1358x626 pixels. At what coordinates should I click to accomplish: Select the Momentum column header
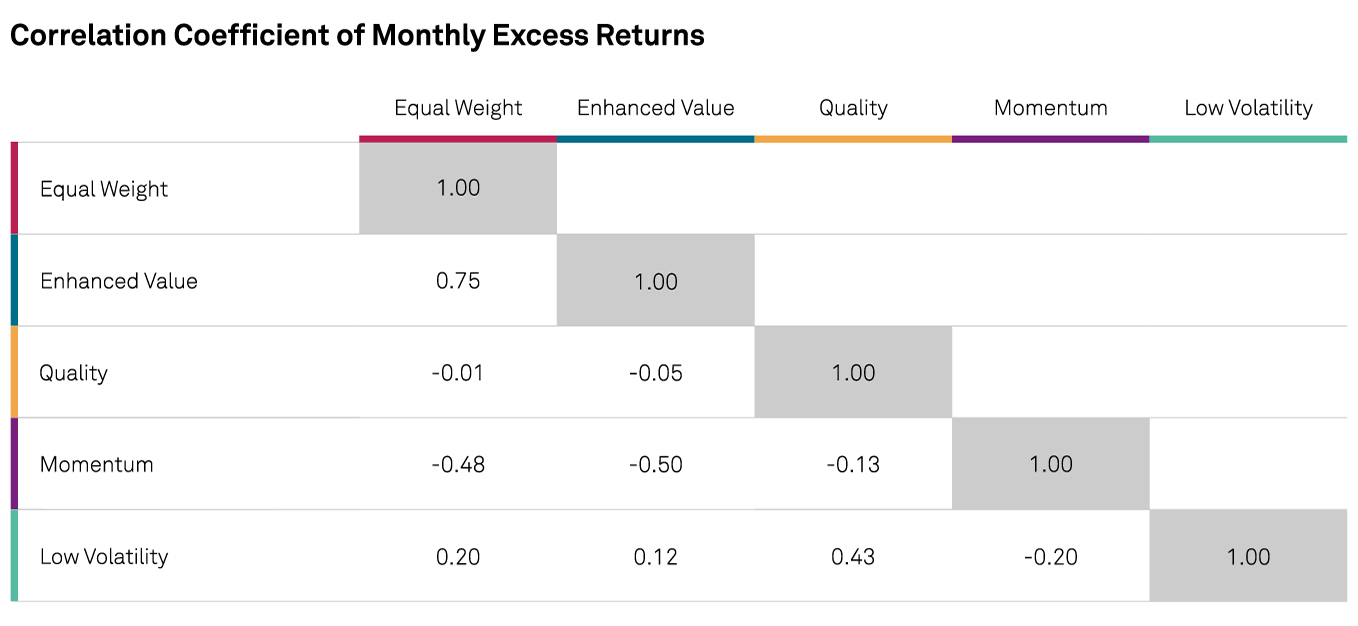point(1050,108)
